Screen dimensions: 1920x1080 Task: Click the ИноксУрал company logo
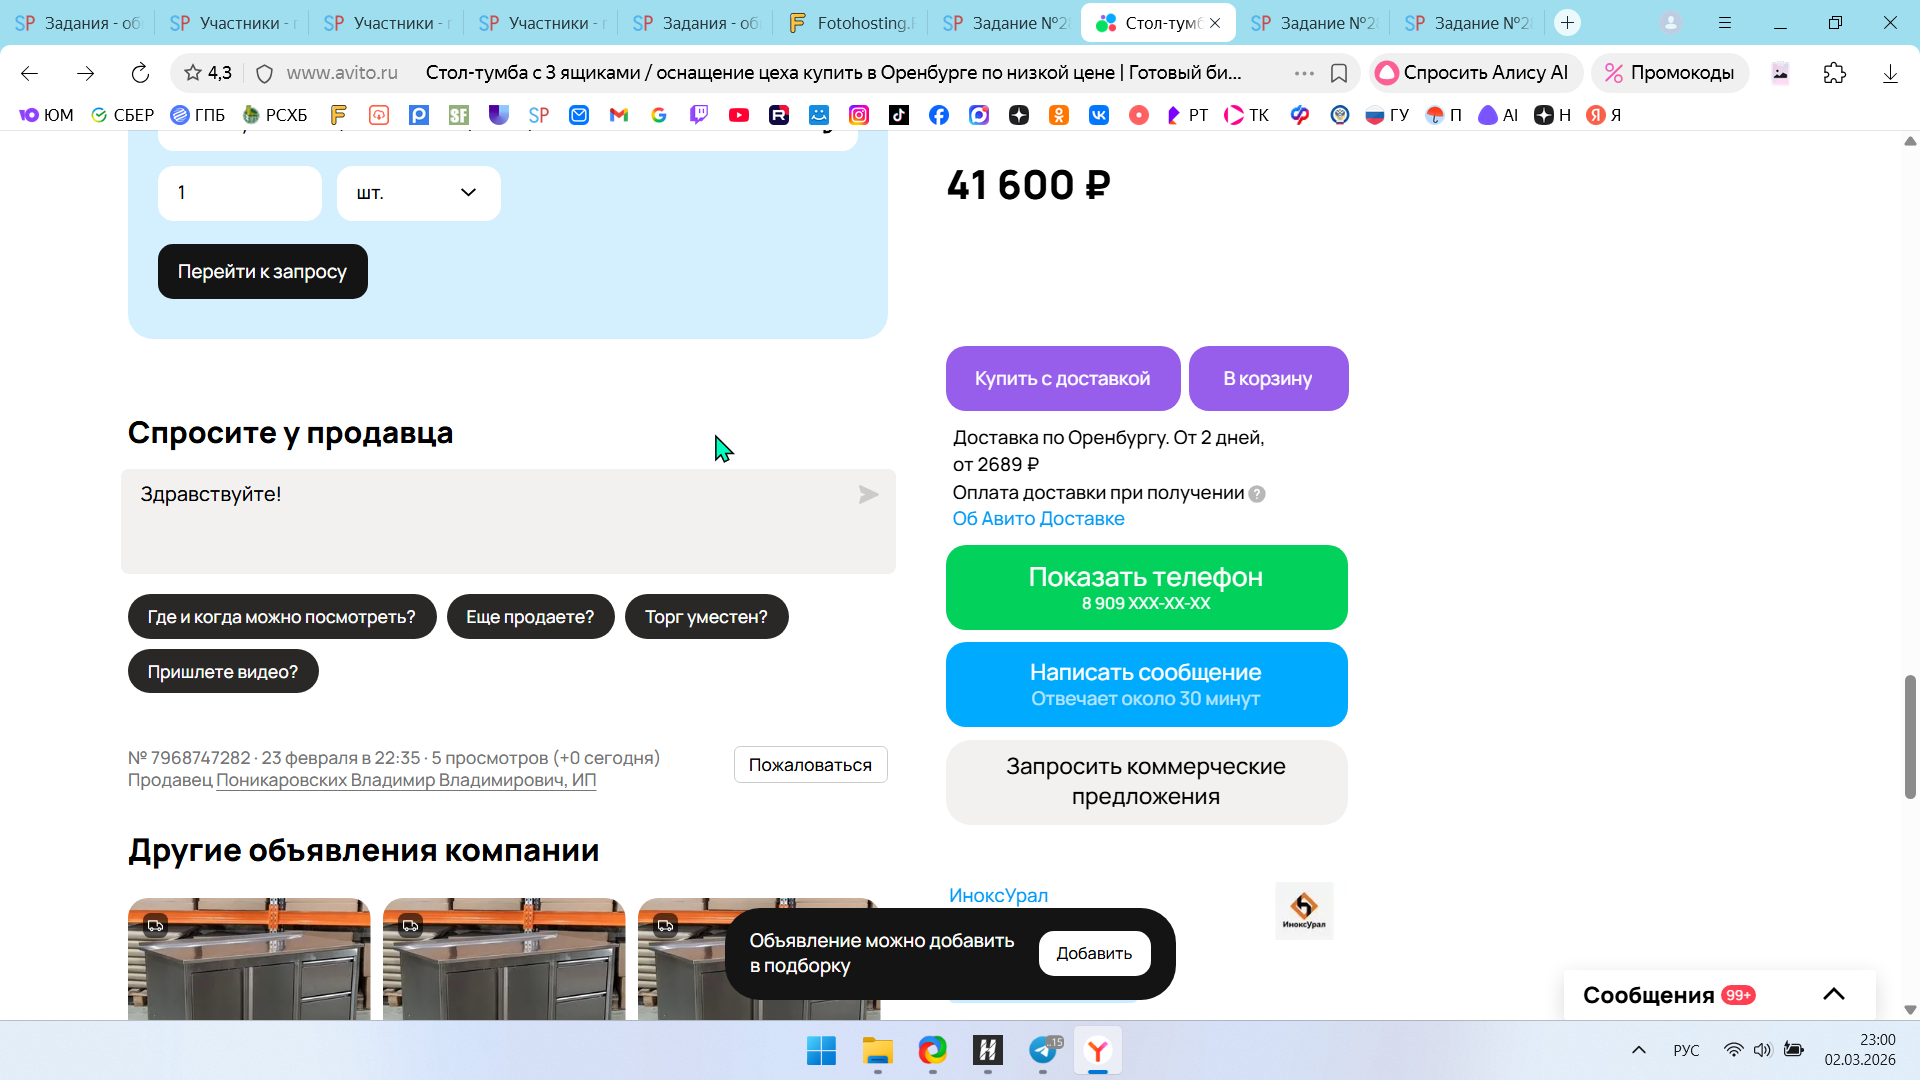1304,910
